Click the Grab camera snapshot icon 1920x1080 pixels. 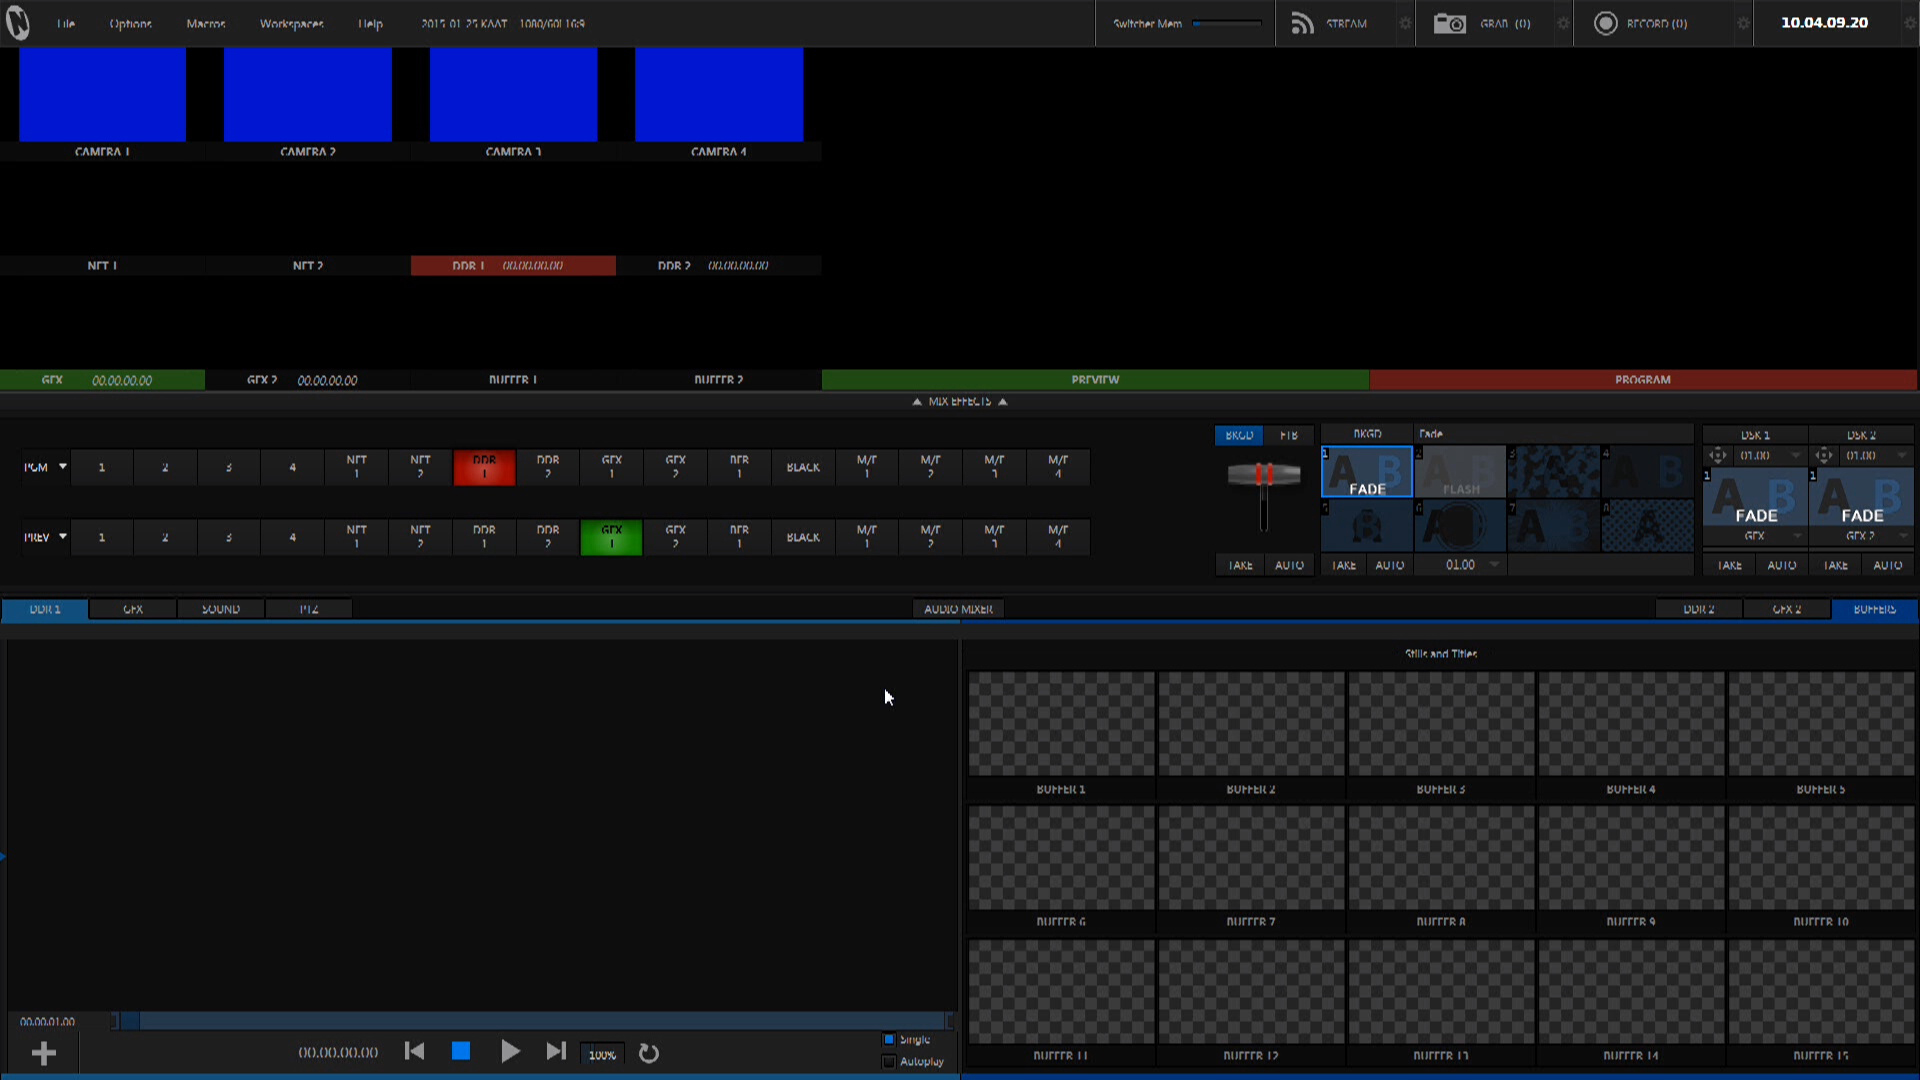click(1449, 23)
